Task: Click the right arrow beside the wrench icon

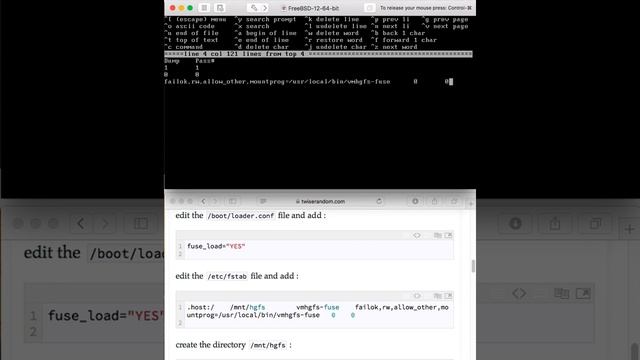Action: (265, 8)
